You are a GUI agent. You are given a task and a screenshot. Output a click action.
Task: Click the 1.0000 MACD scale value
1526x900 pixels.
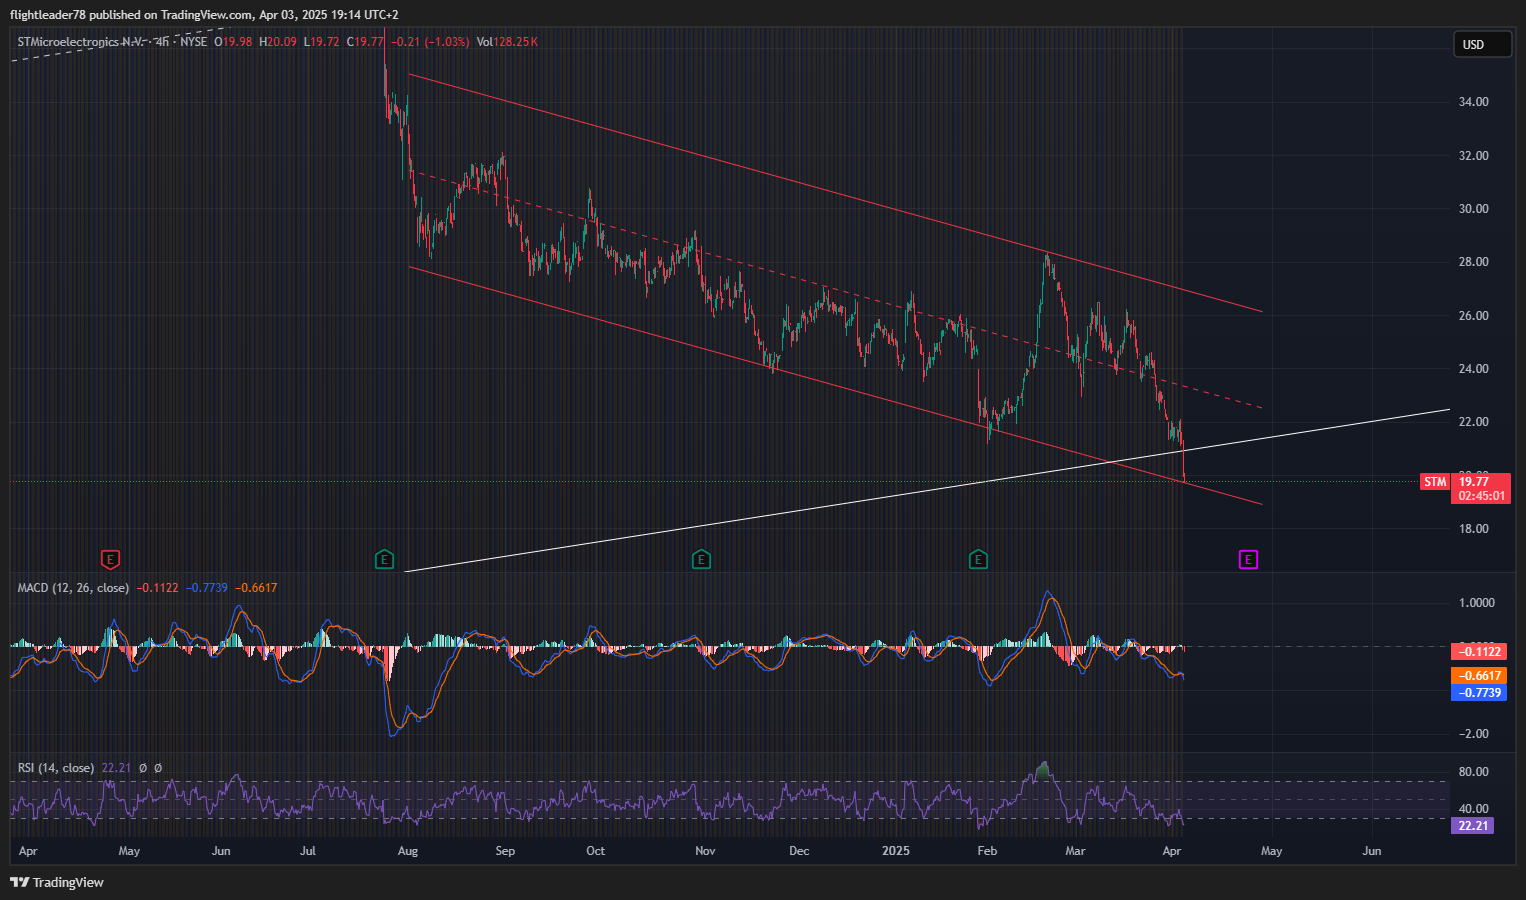[x=1477, y=603]
